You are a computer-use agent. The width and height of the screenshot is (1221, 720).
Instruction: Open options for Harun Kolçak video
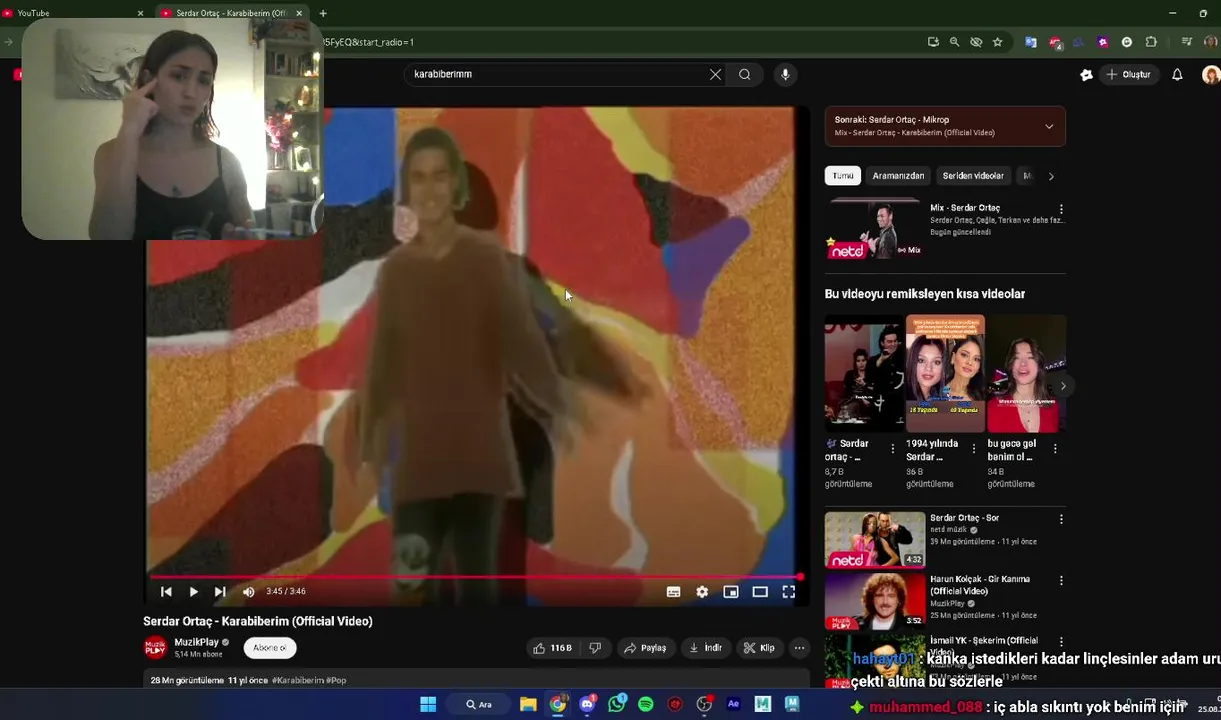coord(1061,580)
